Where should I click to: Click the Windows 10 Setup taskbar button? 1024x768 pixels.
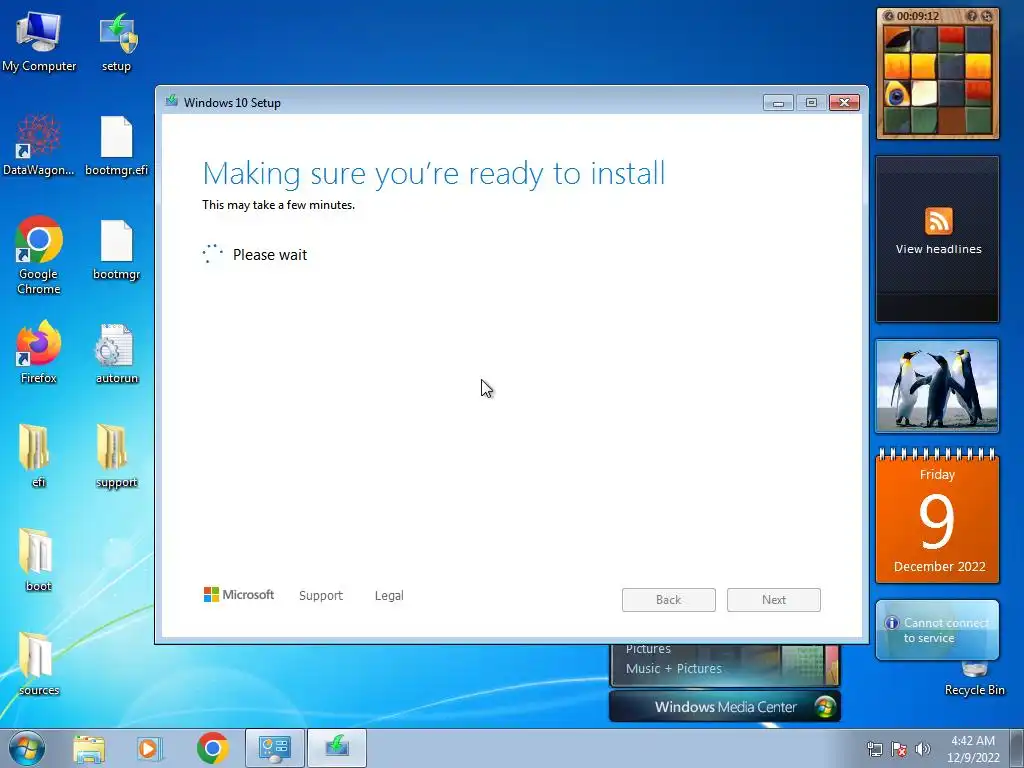337,748
